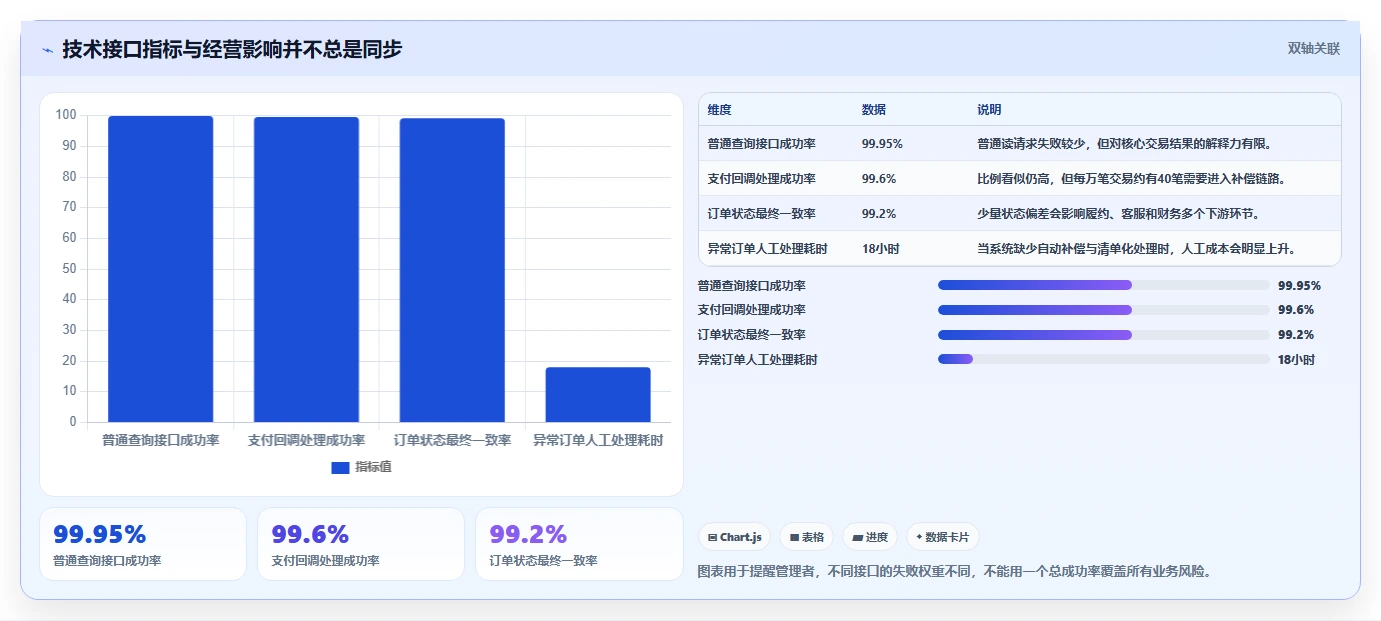Click the 99.95% data card
Screen dimensions: 1381x621
[143, 544]
